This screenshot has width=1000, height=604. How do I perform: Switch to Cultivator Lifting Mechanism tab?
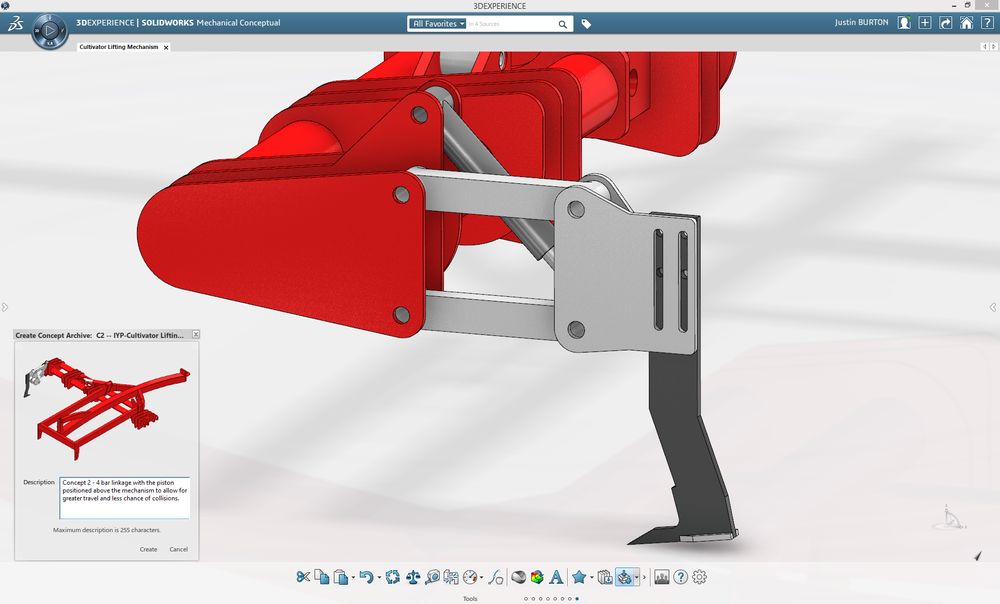click(x=118, y=47)
